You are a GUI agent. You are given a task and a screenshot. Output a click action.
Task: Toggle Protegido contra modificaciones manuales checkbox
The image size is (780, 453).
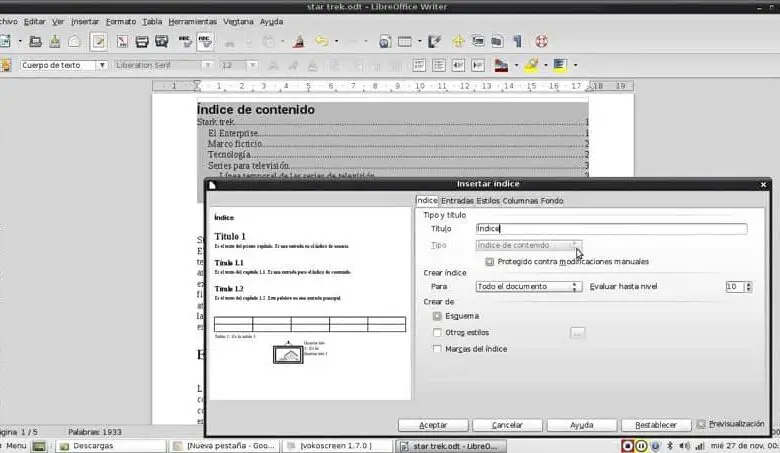coord(489,262)
